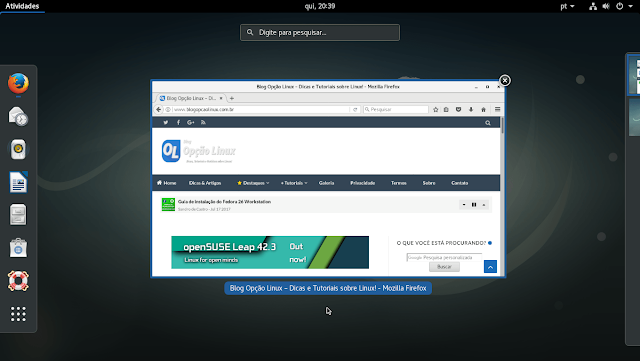This screenshot has height=361, width=640.
Task: Open Firefox from the dash
Action: click(18, 84)
